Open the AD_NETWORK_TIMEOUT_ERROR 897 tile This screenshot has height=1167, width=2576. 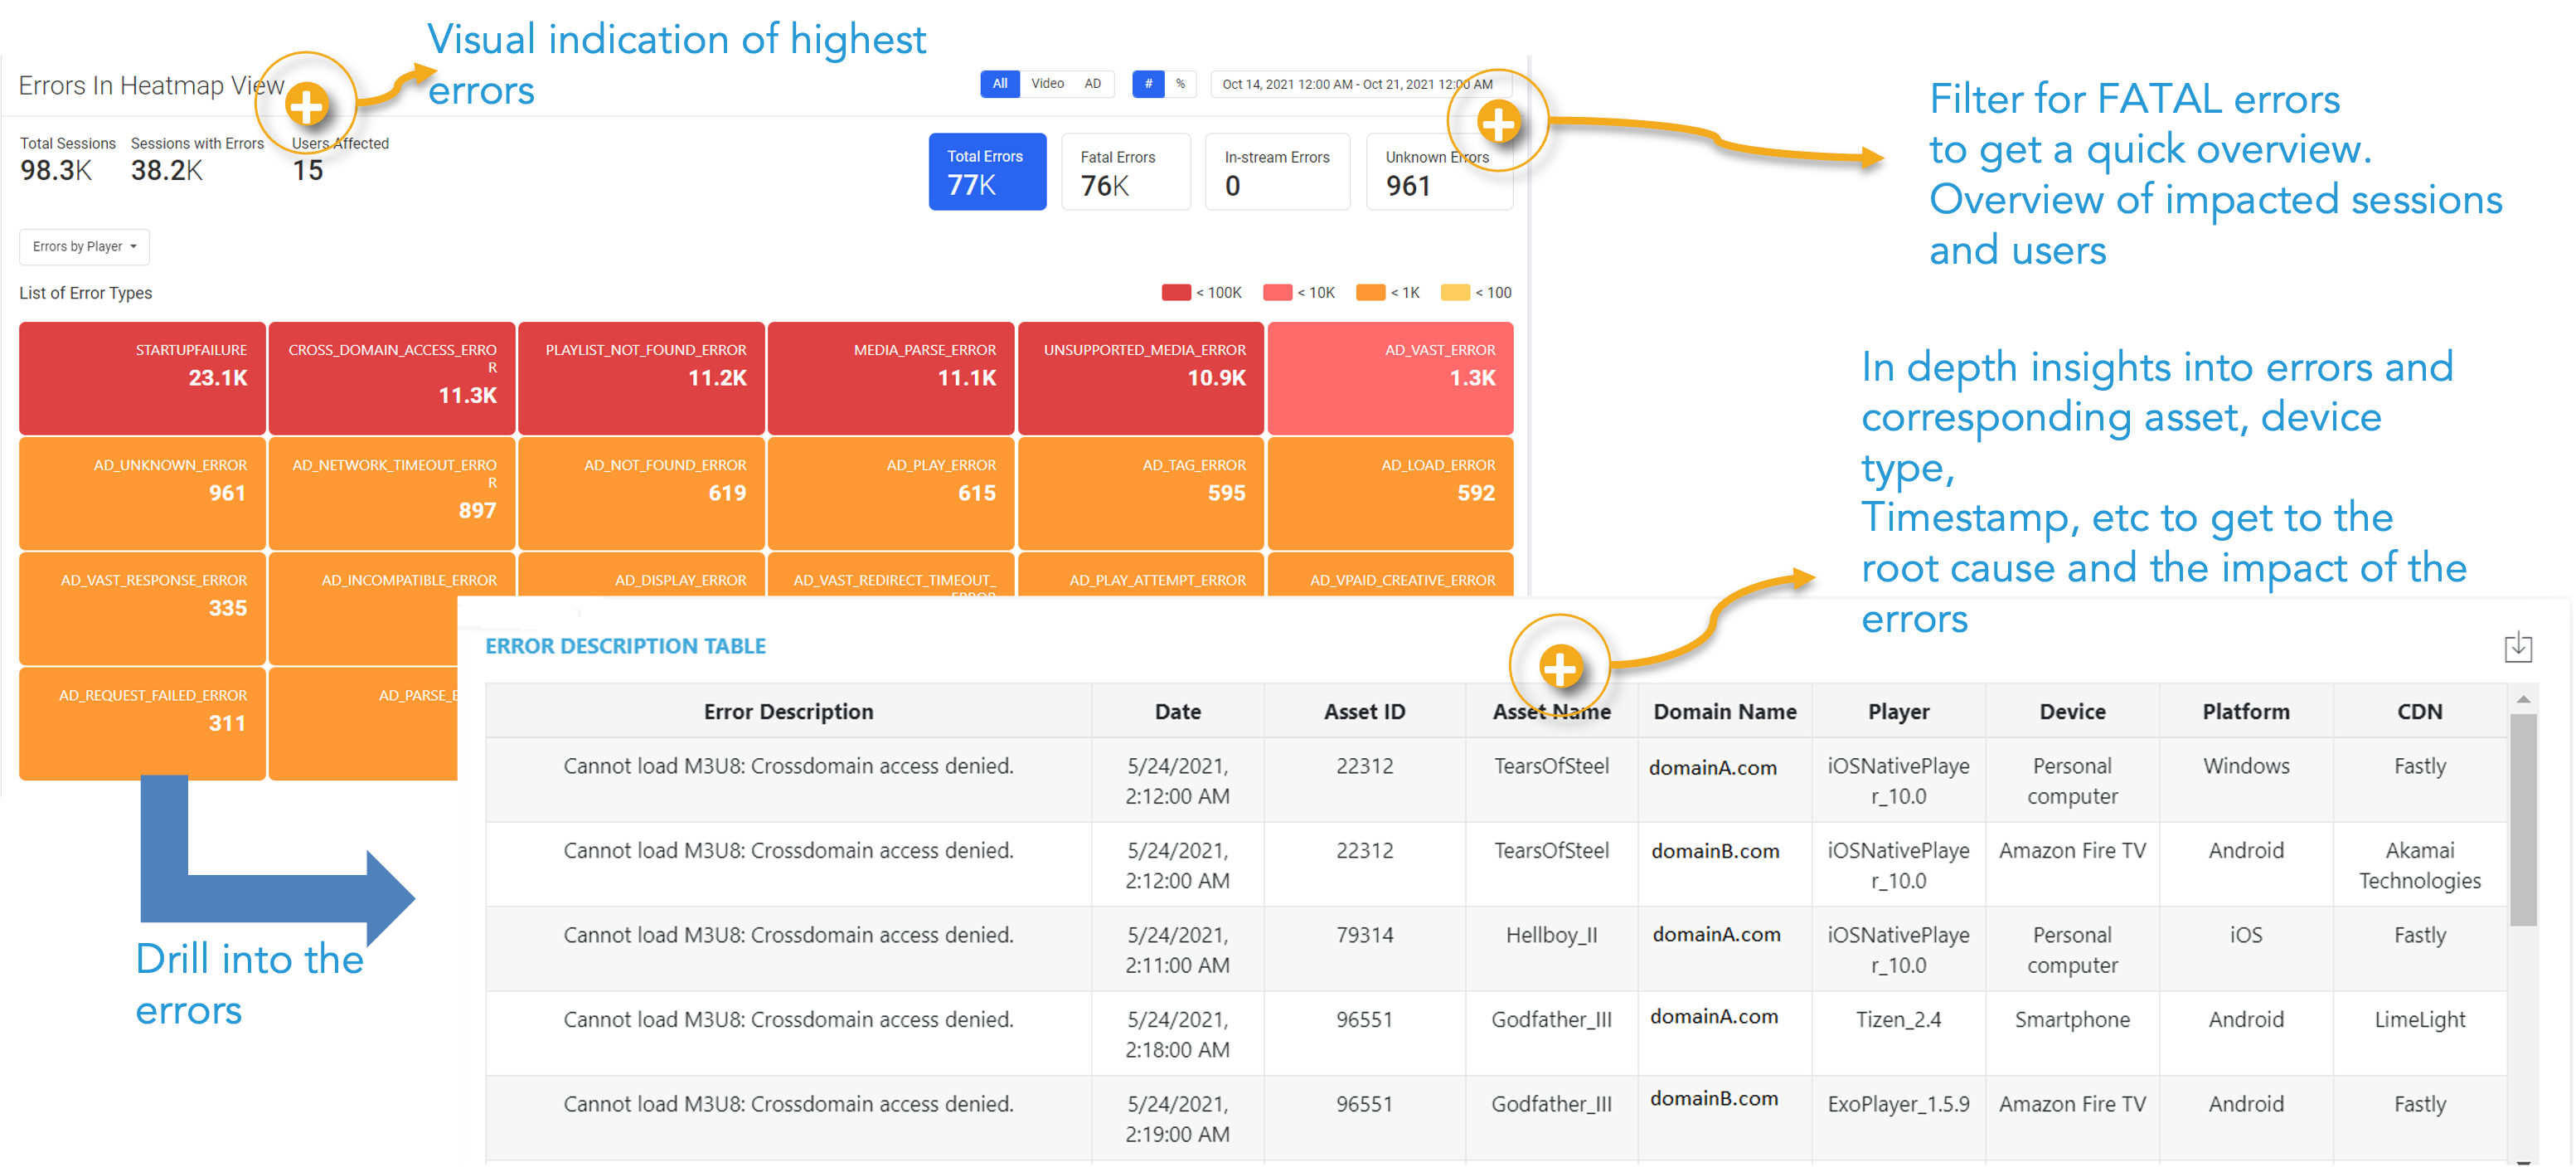392,493
